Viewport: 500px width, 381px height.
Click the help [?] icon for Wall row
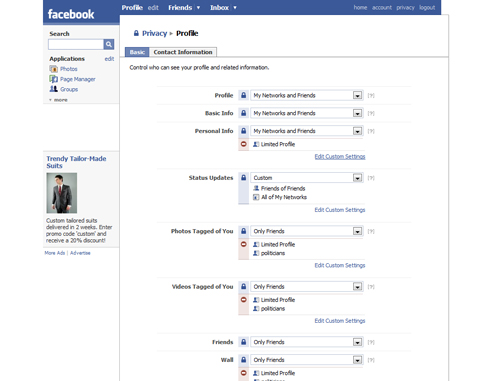371,360
